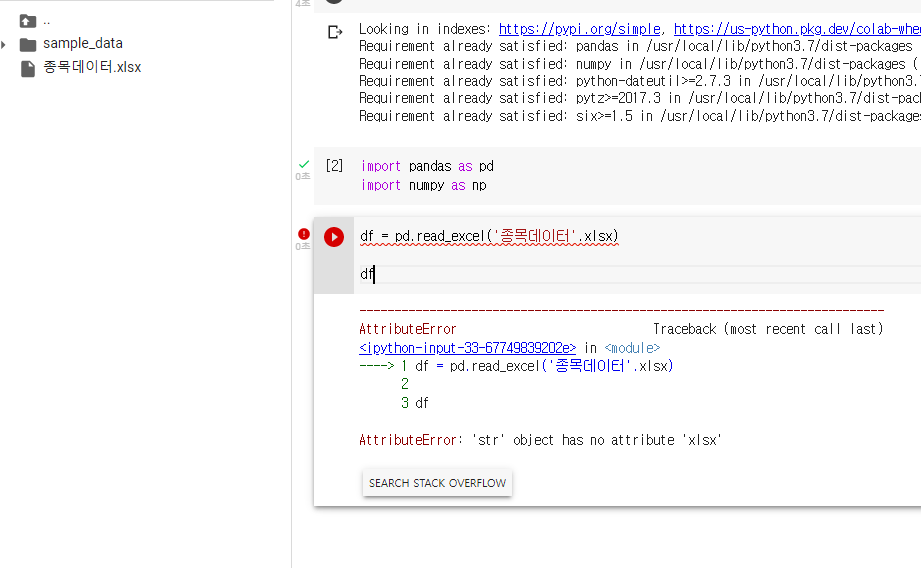This screenshot has height=568, width=921.
Task: Click the import pandas as pd line
Action: (427, 166)
